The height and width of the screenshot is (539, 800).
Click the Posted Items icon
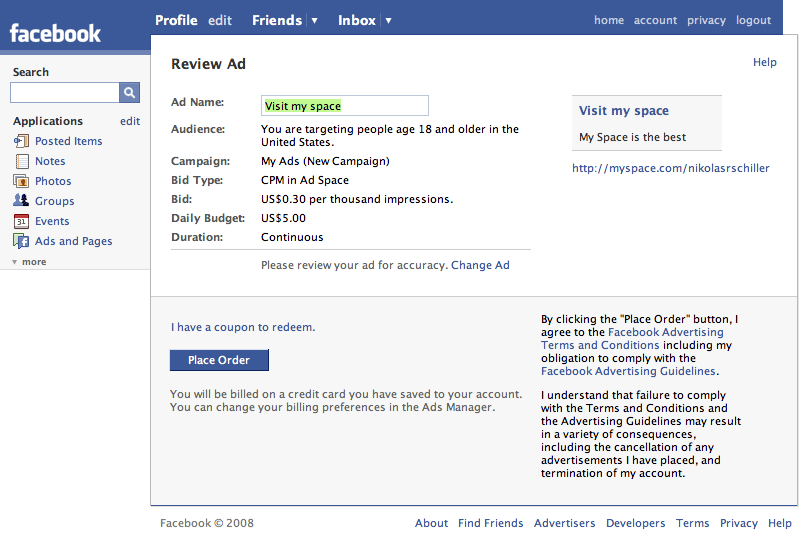click(21, 141)
